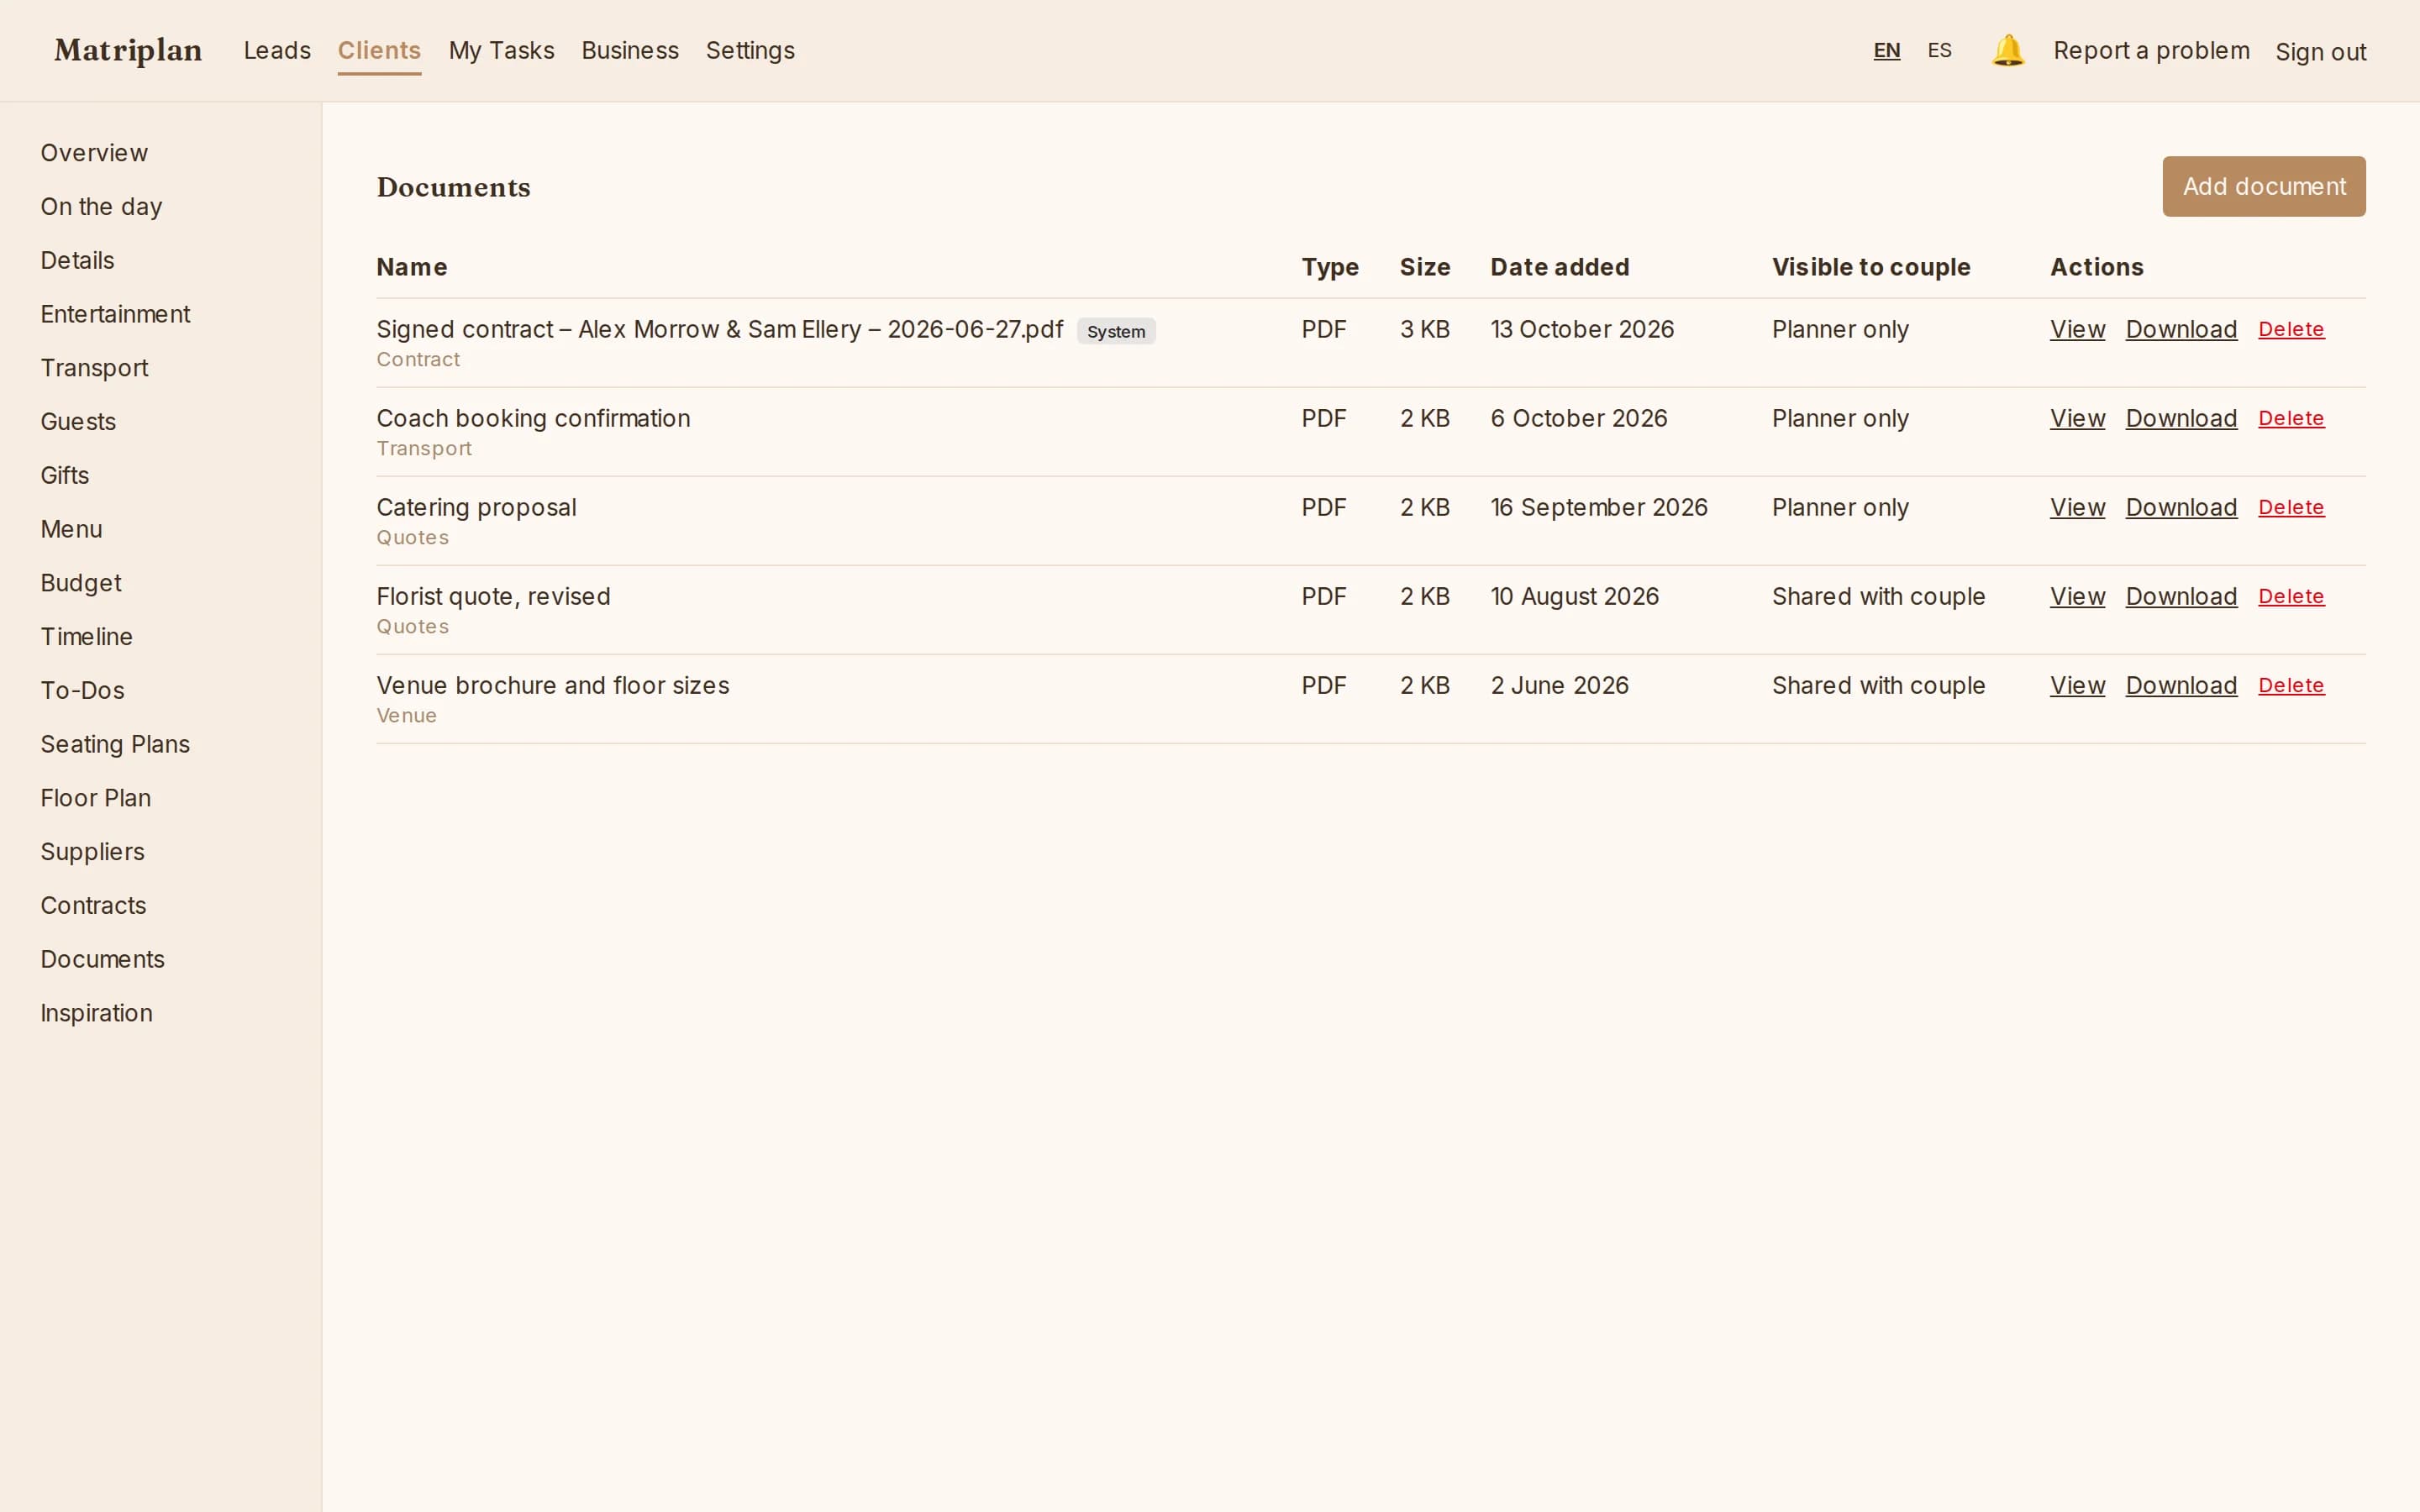Open the Leads tab
Viewport: 2420px width, 1512px height.
pyautogui.click(x=277, y=50)
